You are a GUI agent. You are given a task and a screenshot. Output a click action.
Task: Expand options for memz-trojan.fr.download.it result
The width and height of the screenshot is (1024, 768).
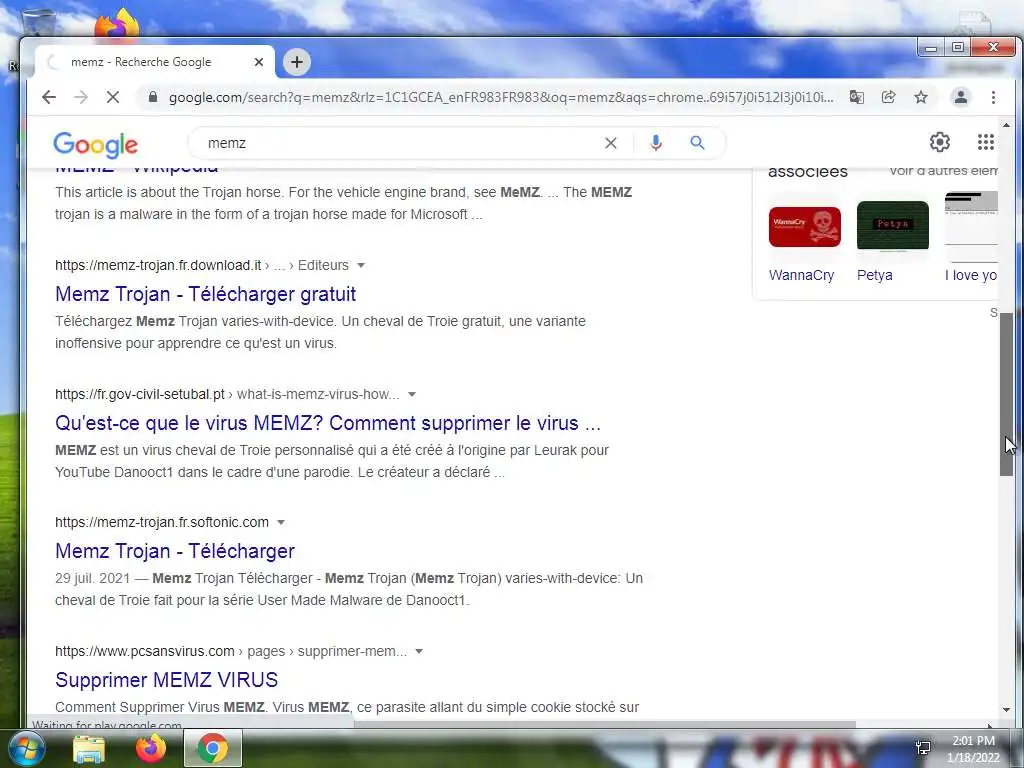point(360,265)
